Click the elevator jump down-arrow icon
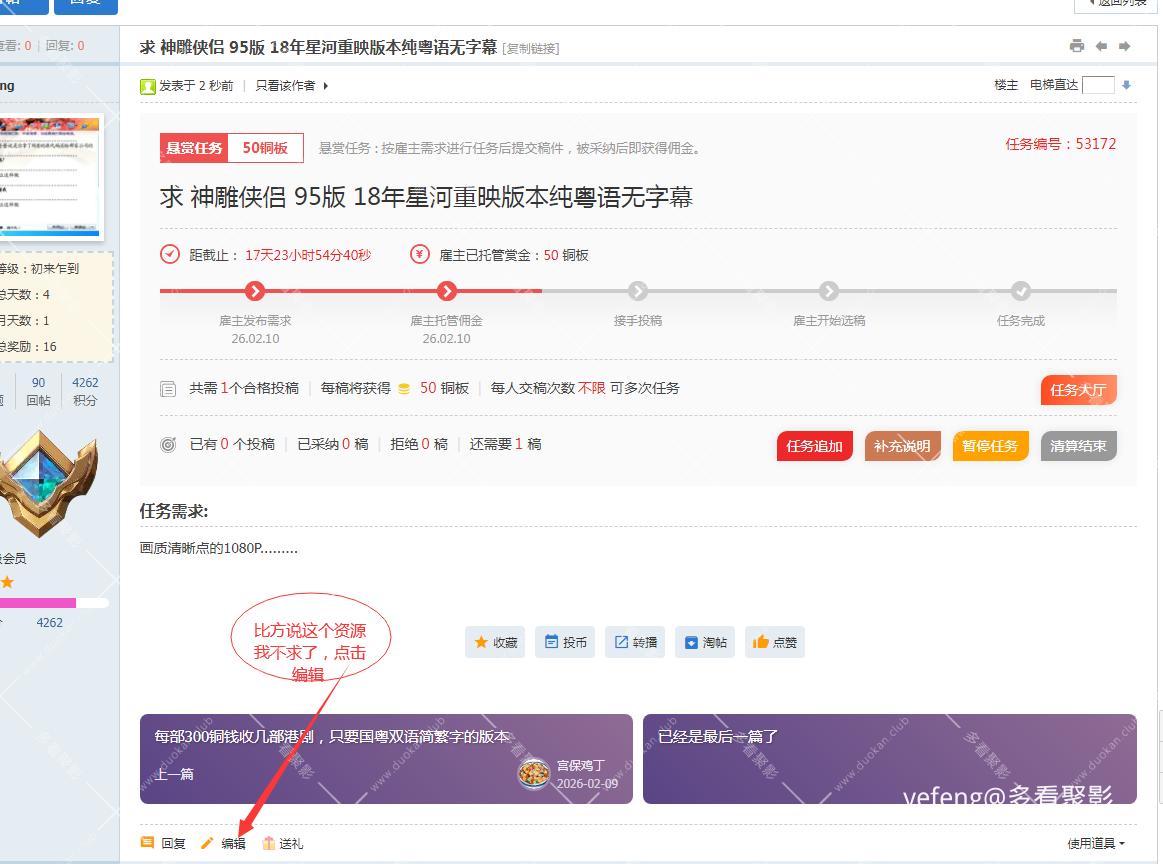The width and height of the screenshot is (1163, 864). coord(1126,86)
